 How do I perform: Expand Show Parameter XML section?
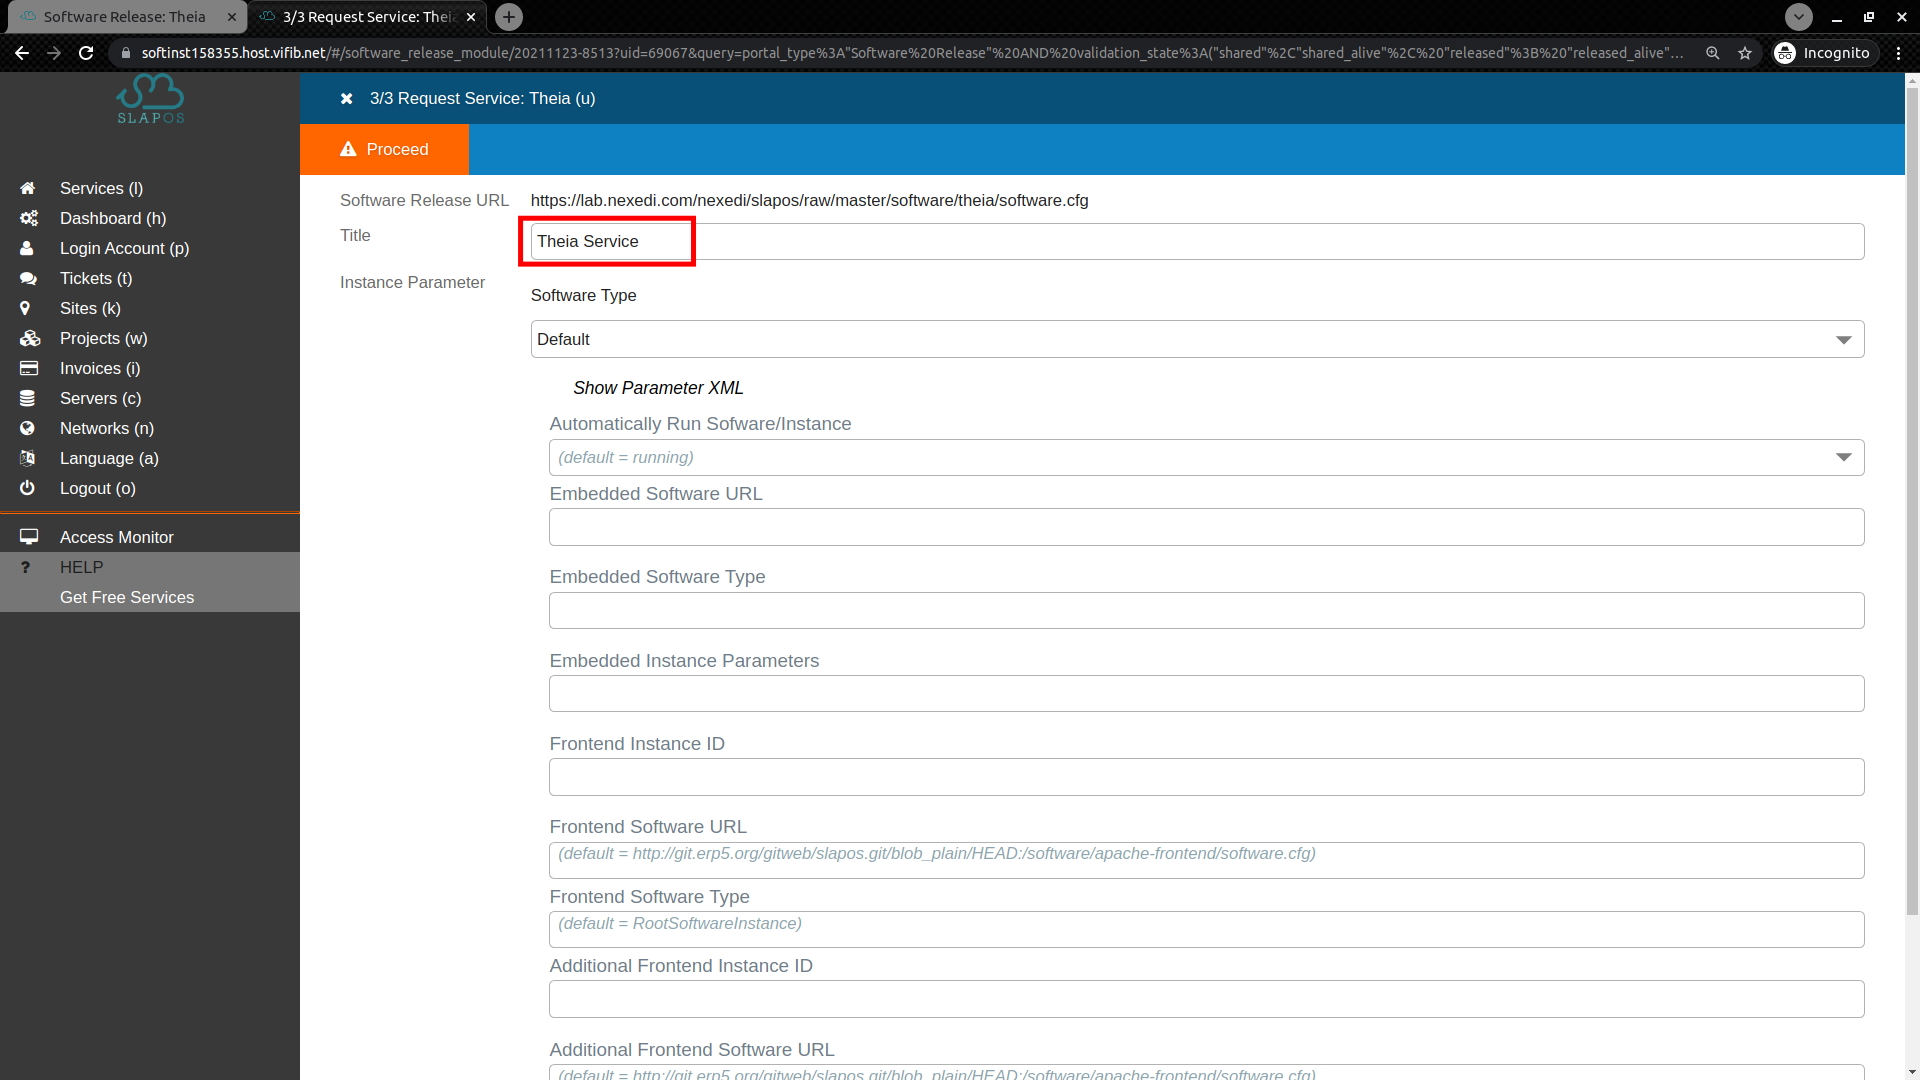click(x=658, y=388)
